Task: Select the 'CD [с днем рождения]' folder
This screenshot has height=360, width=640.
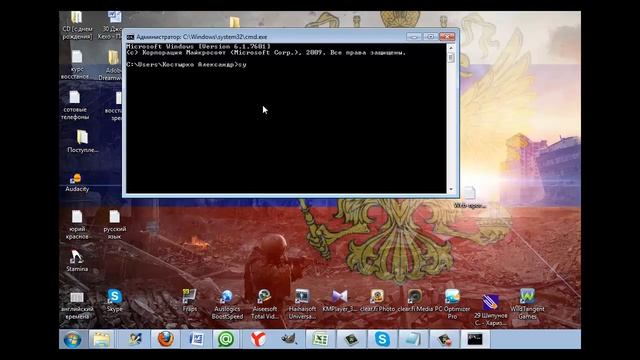Action: [x=77, y=25]
